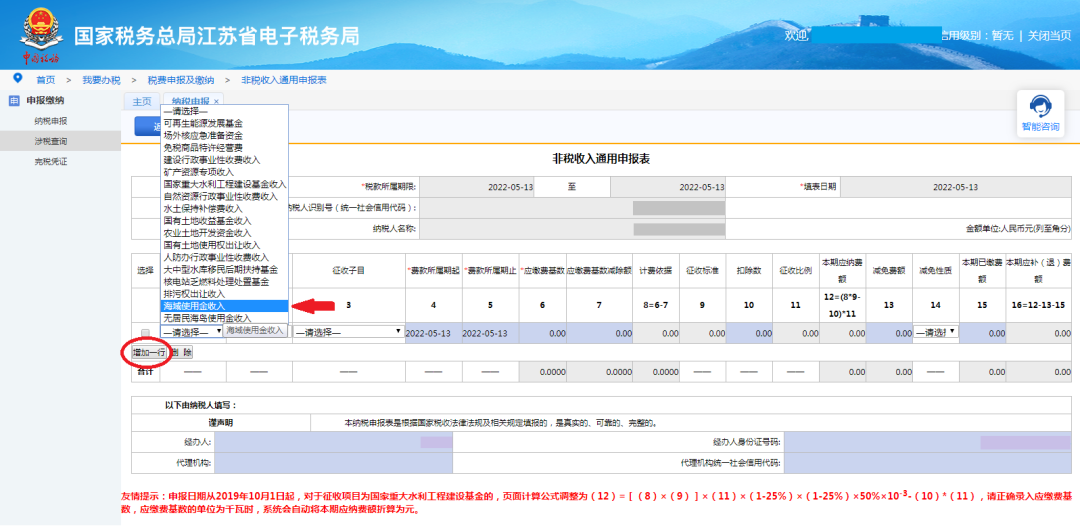Open the 征收项目 dropdown showing 请选择
The image size is (1080, 530).
click(x=192, y=332)
